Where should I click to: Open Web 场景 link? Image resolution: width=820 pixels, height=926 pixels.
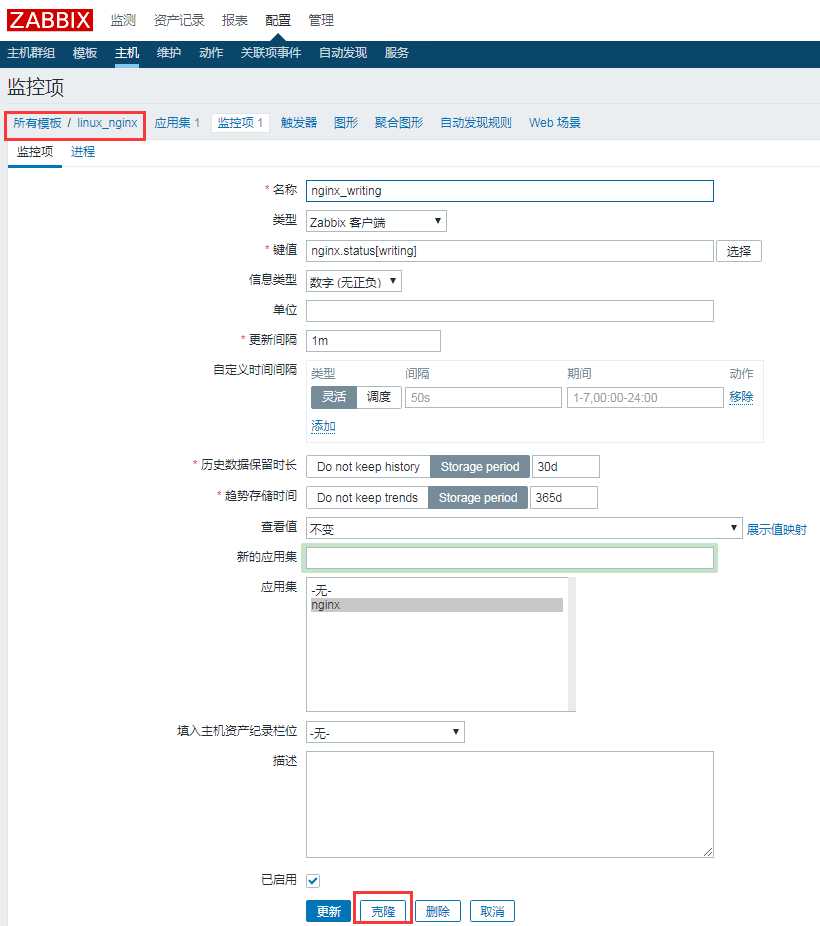[x=554, y=123]
